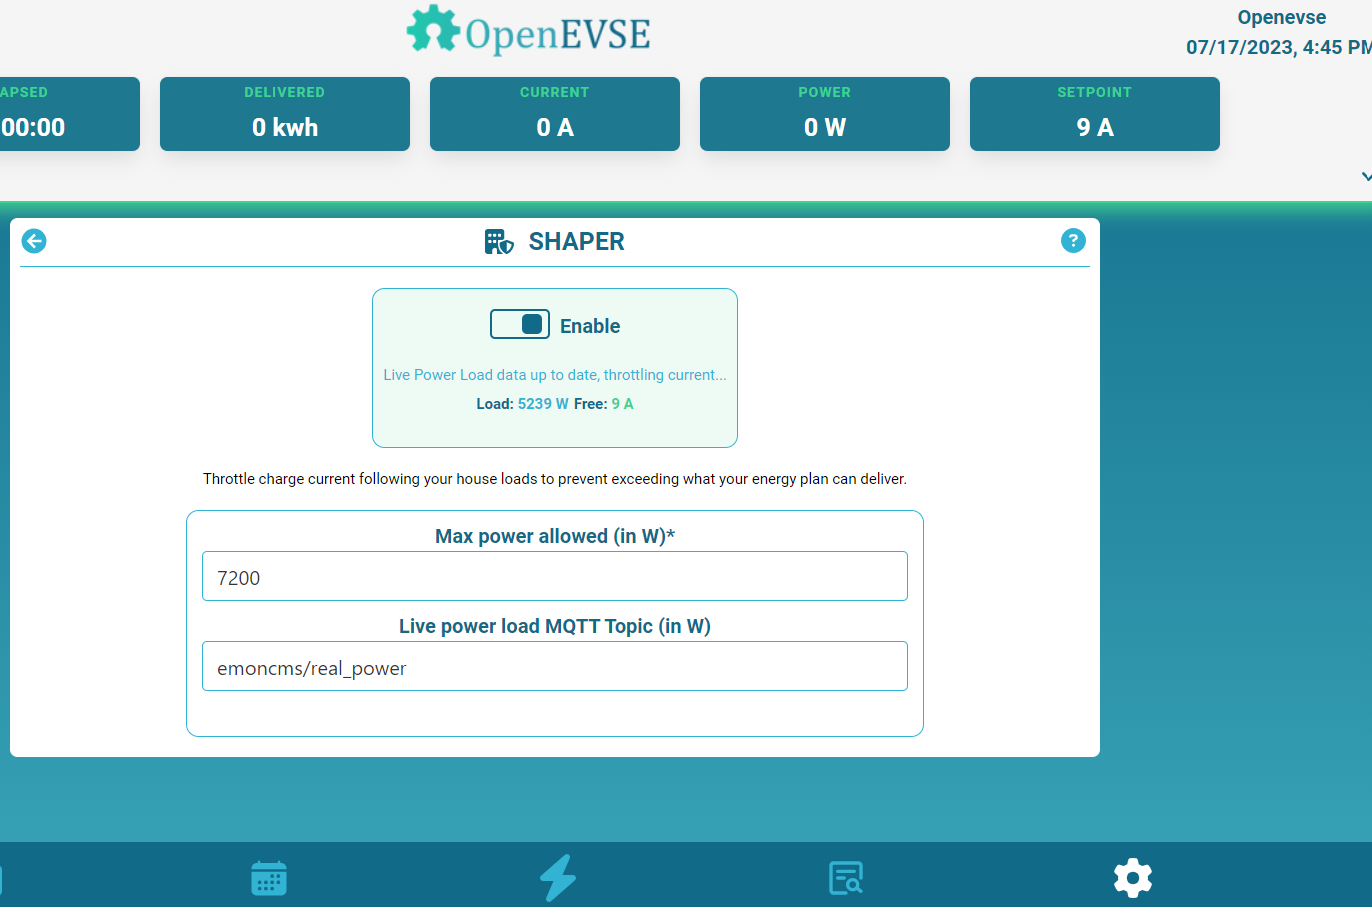
Task: Expand the chevron below the status cards
Action: pyautogui.click(x=1366, y=177)
